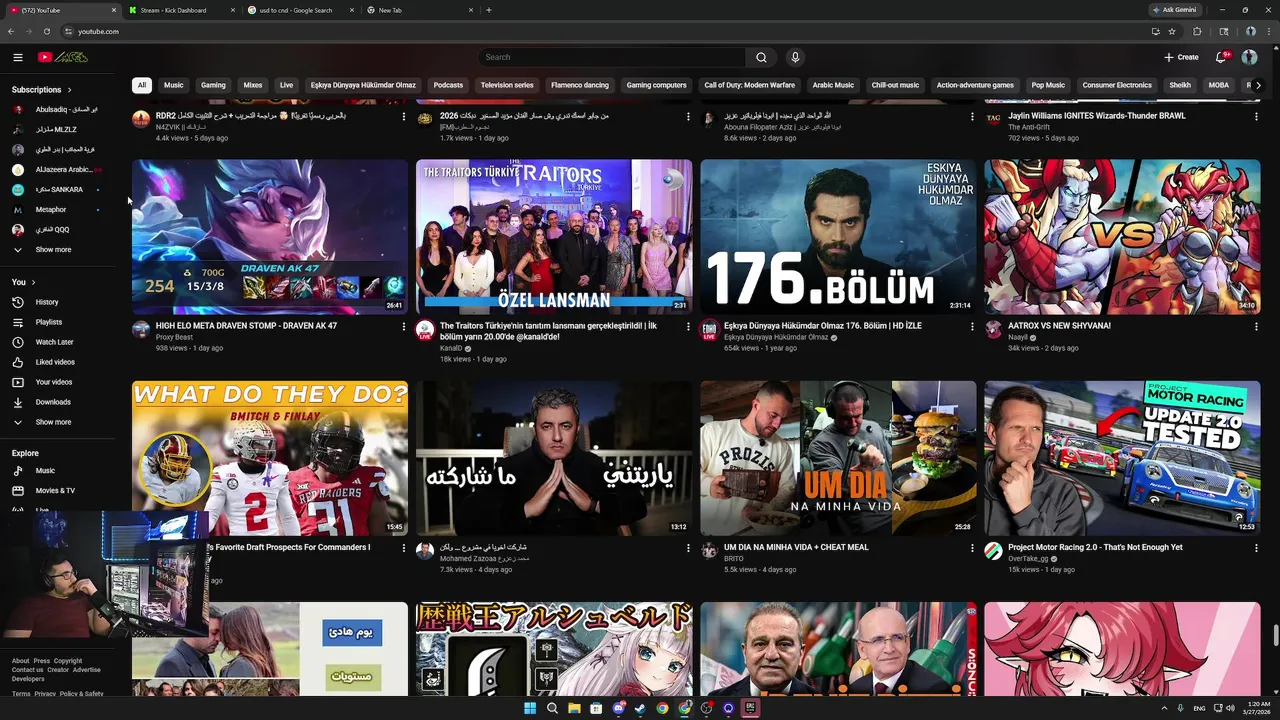Click the YouTube search input field

612,57
